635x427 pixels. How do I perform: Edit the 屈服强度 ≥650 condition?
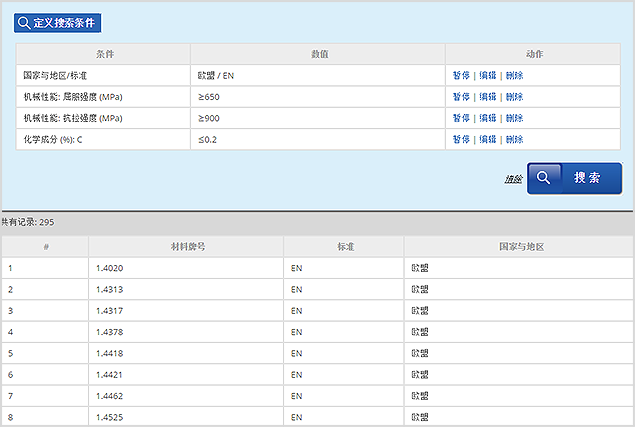487,97
